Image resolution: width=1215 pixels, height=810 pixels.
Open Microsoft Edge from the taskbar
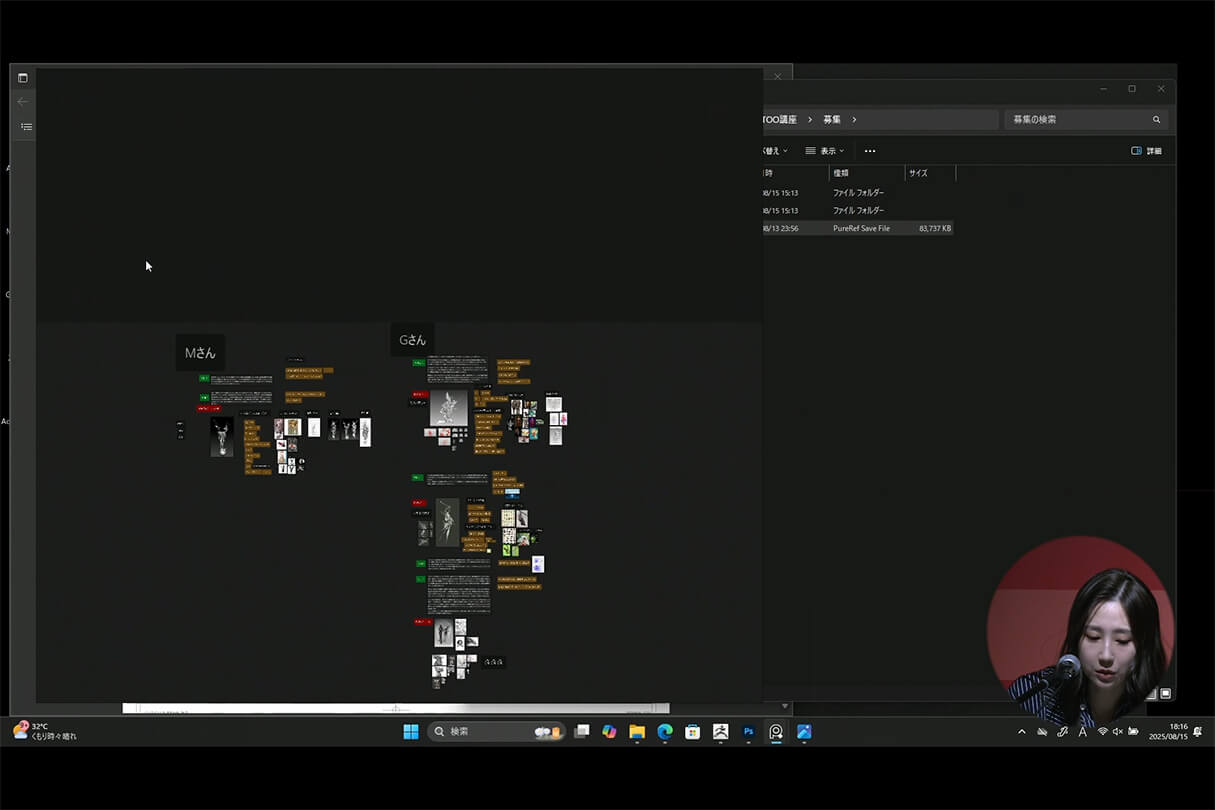[x=665, y=732]
